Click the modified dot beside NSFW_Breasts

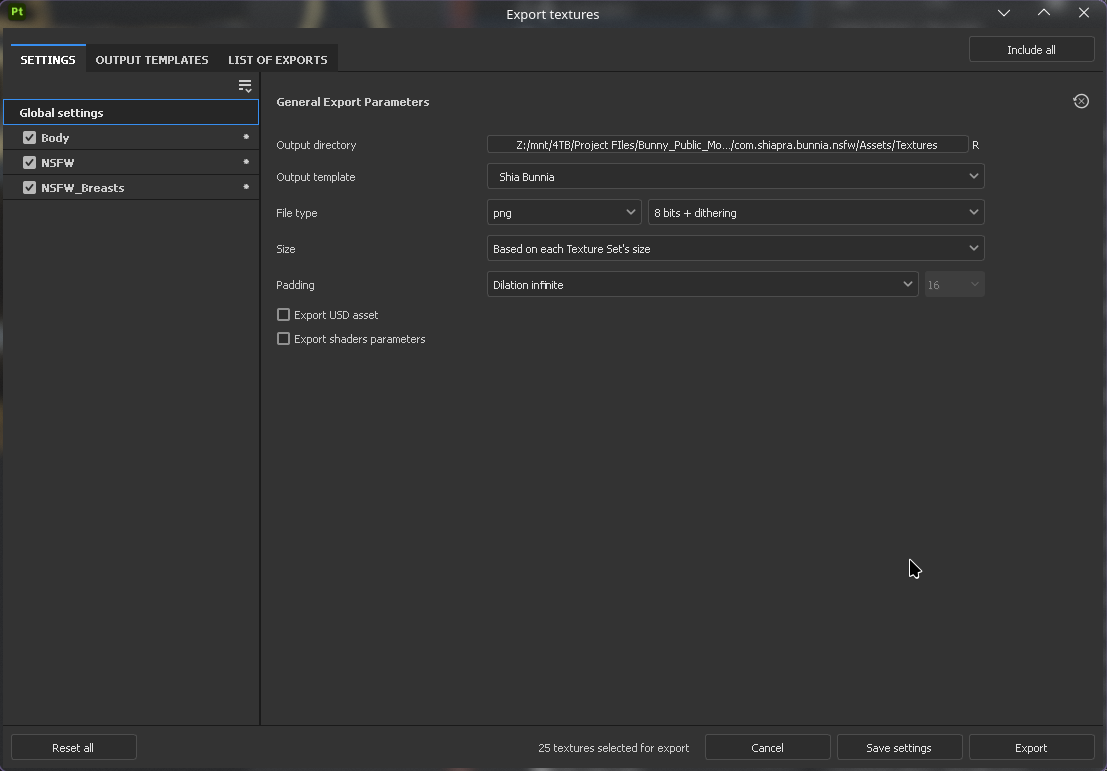pos(246,187)
